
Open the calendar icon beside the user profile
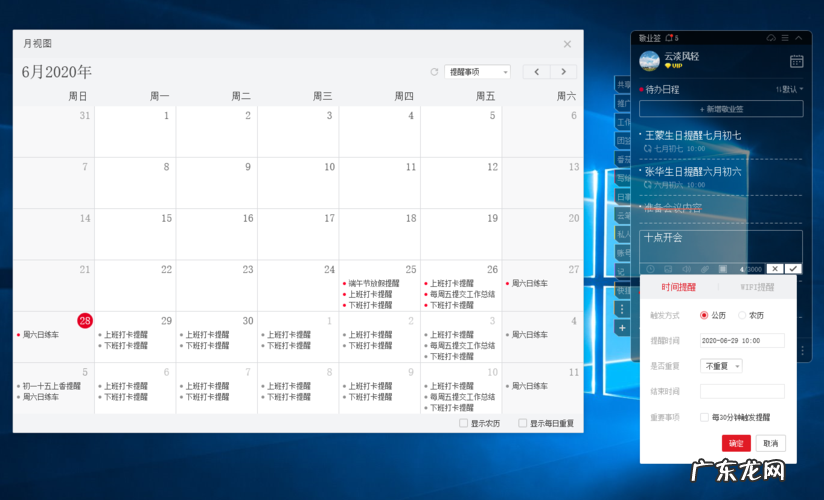796,61
